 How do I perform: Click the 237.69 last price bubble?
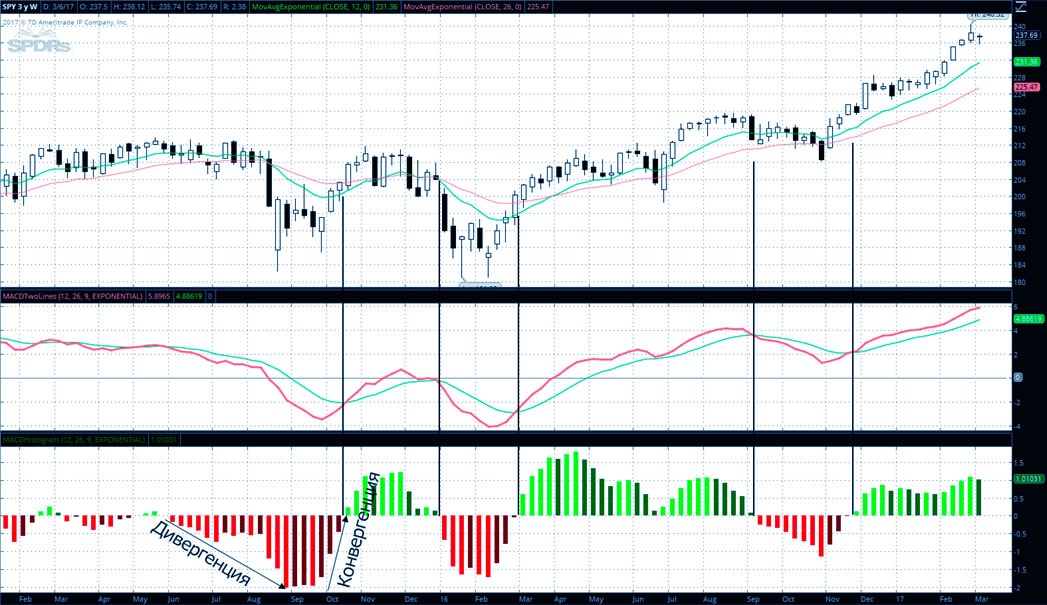1027,35
